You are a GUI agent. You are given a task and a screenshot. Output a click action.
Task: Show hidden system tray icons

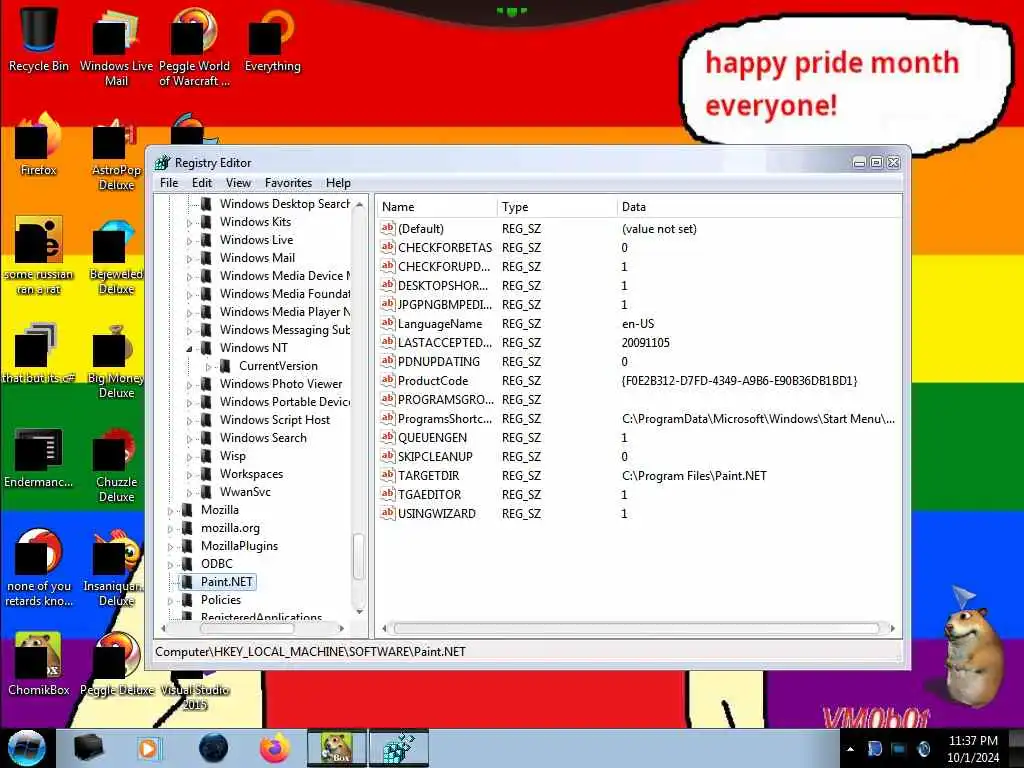point(850,749)
